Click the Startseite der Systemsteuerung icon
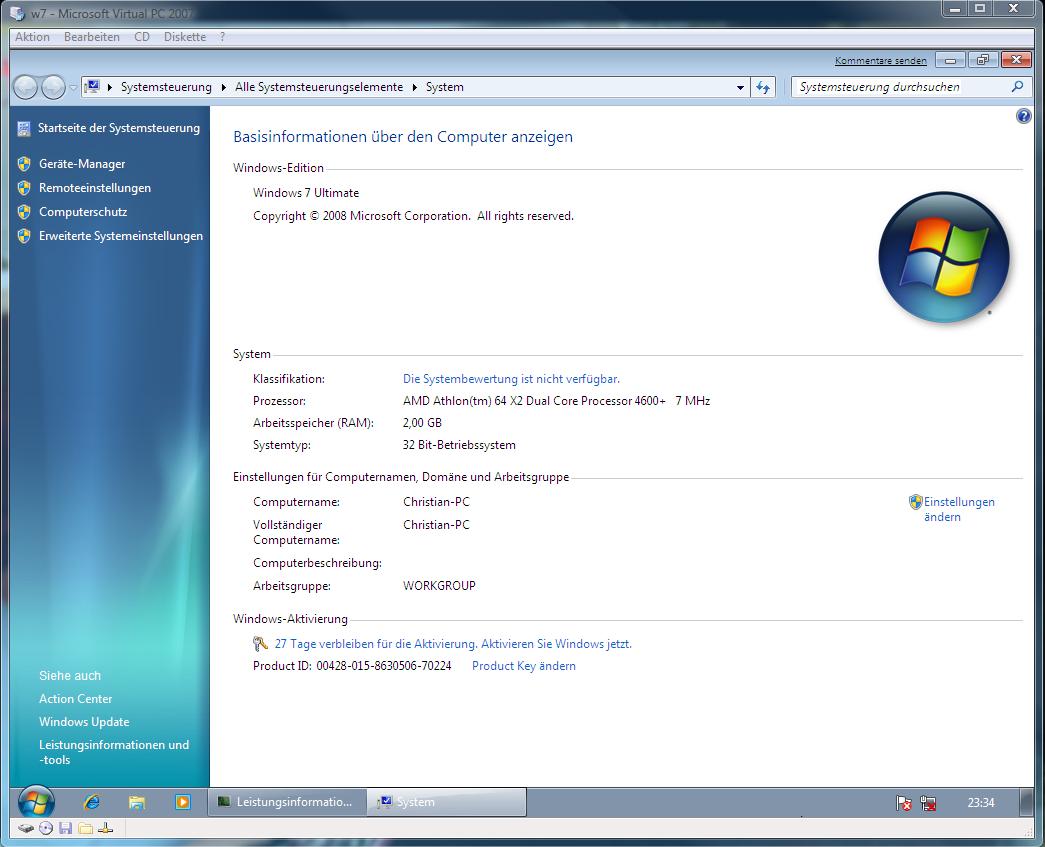The image size is (1045, 847). coord(24,129)
